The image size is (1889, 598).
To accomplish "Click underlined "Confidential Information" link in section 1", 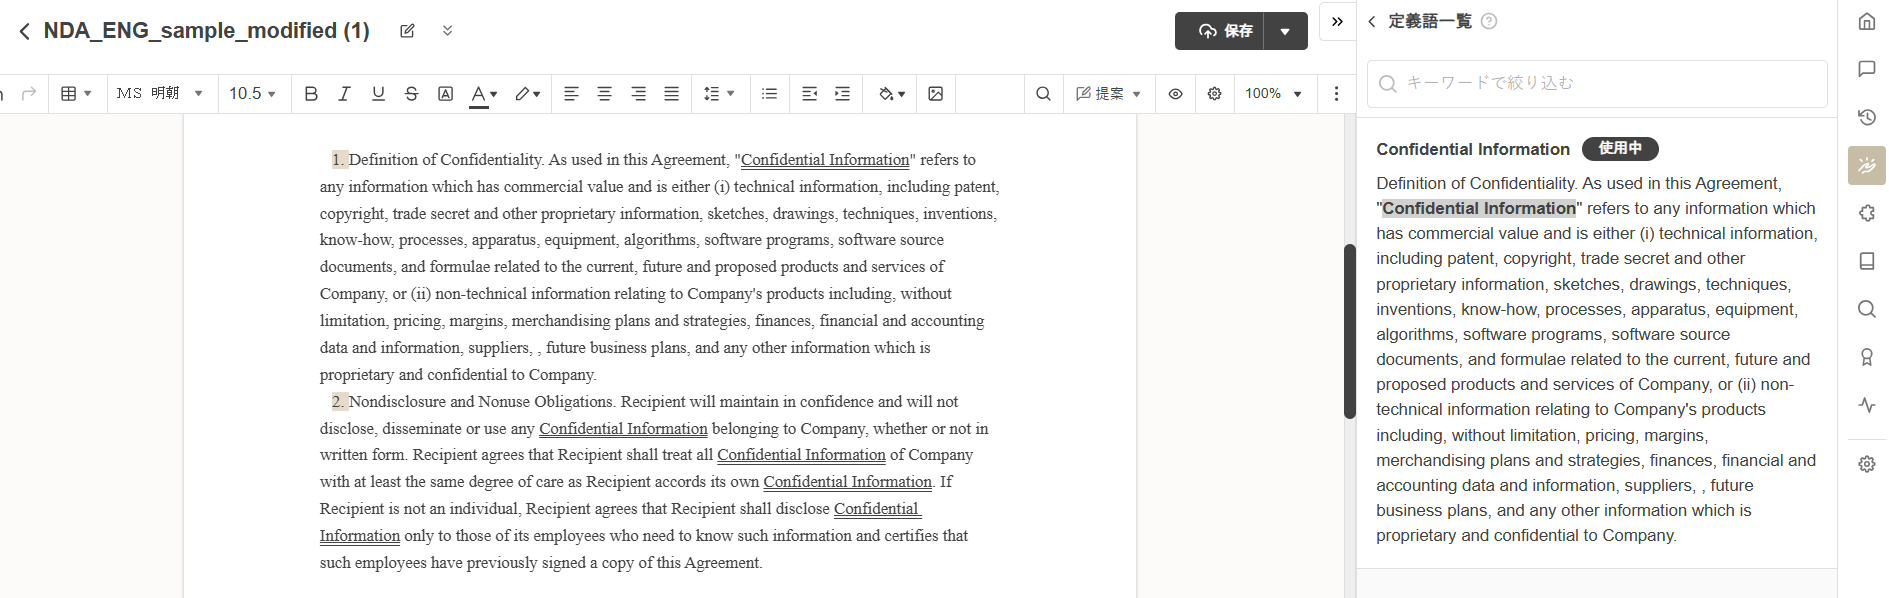I will click(x=825, y=160).
